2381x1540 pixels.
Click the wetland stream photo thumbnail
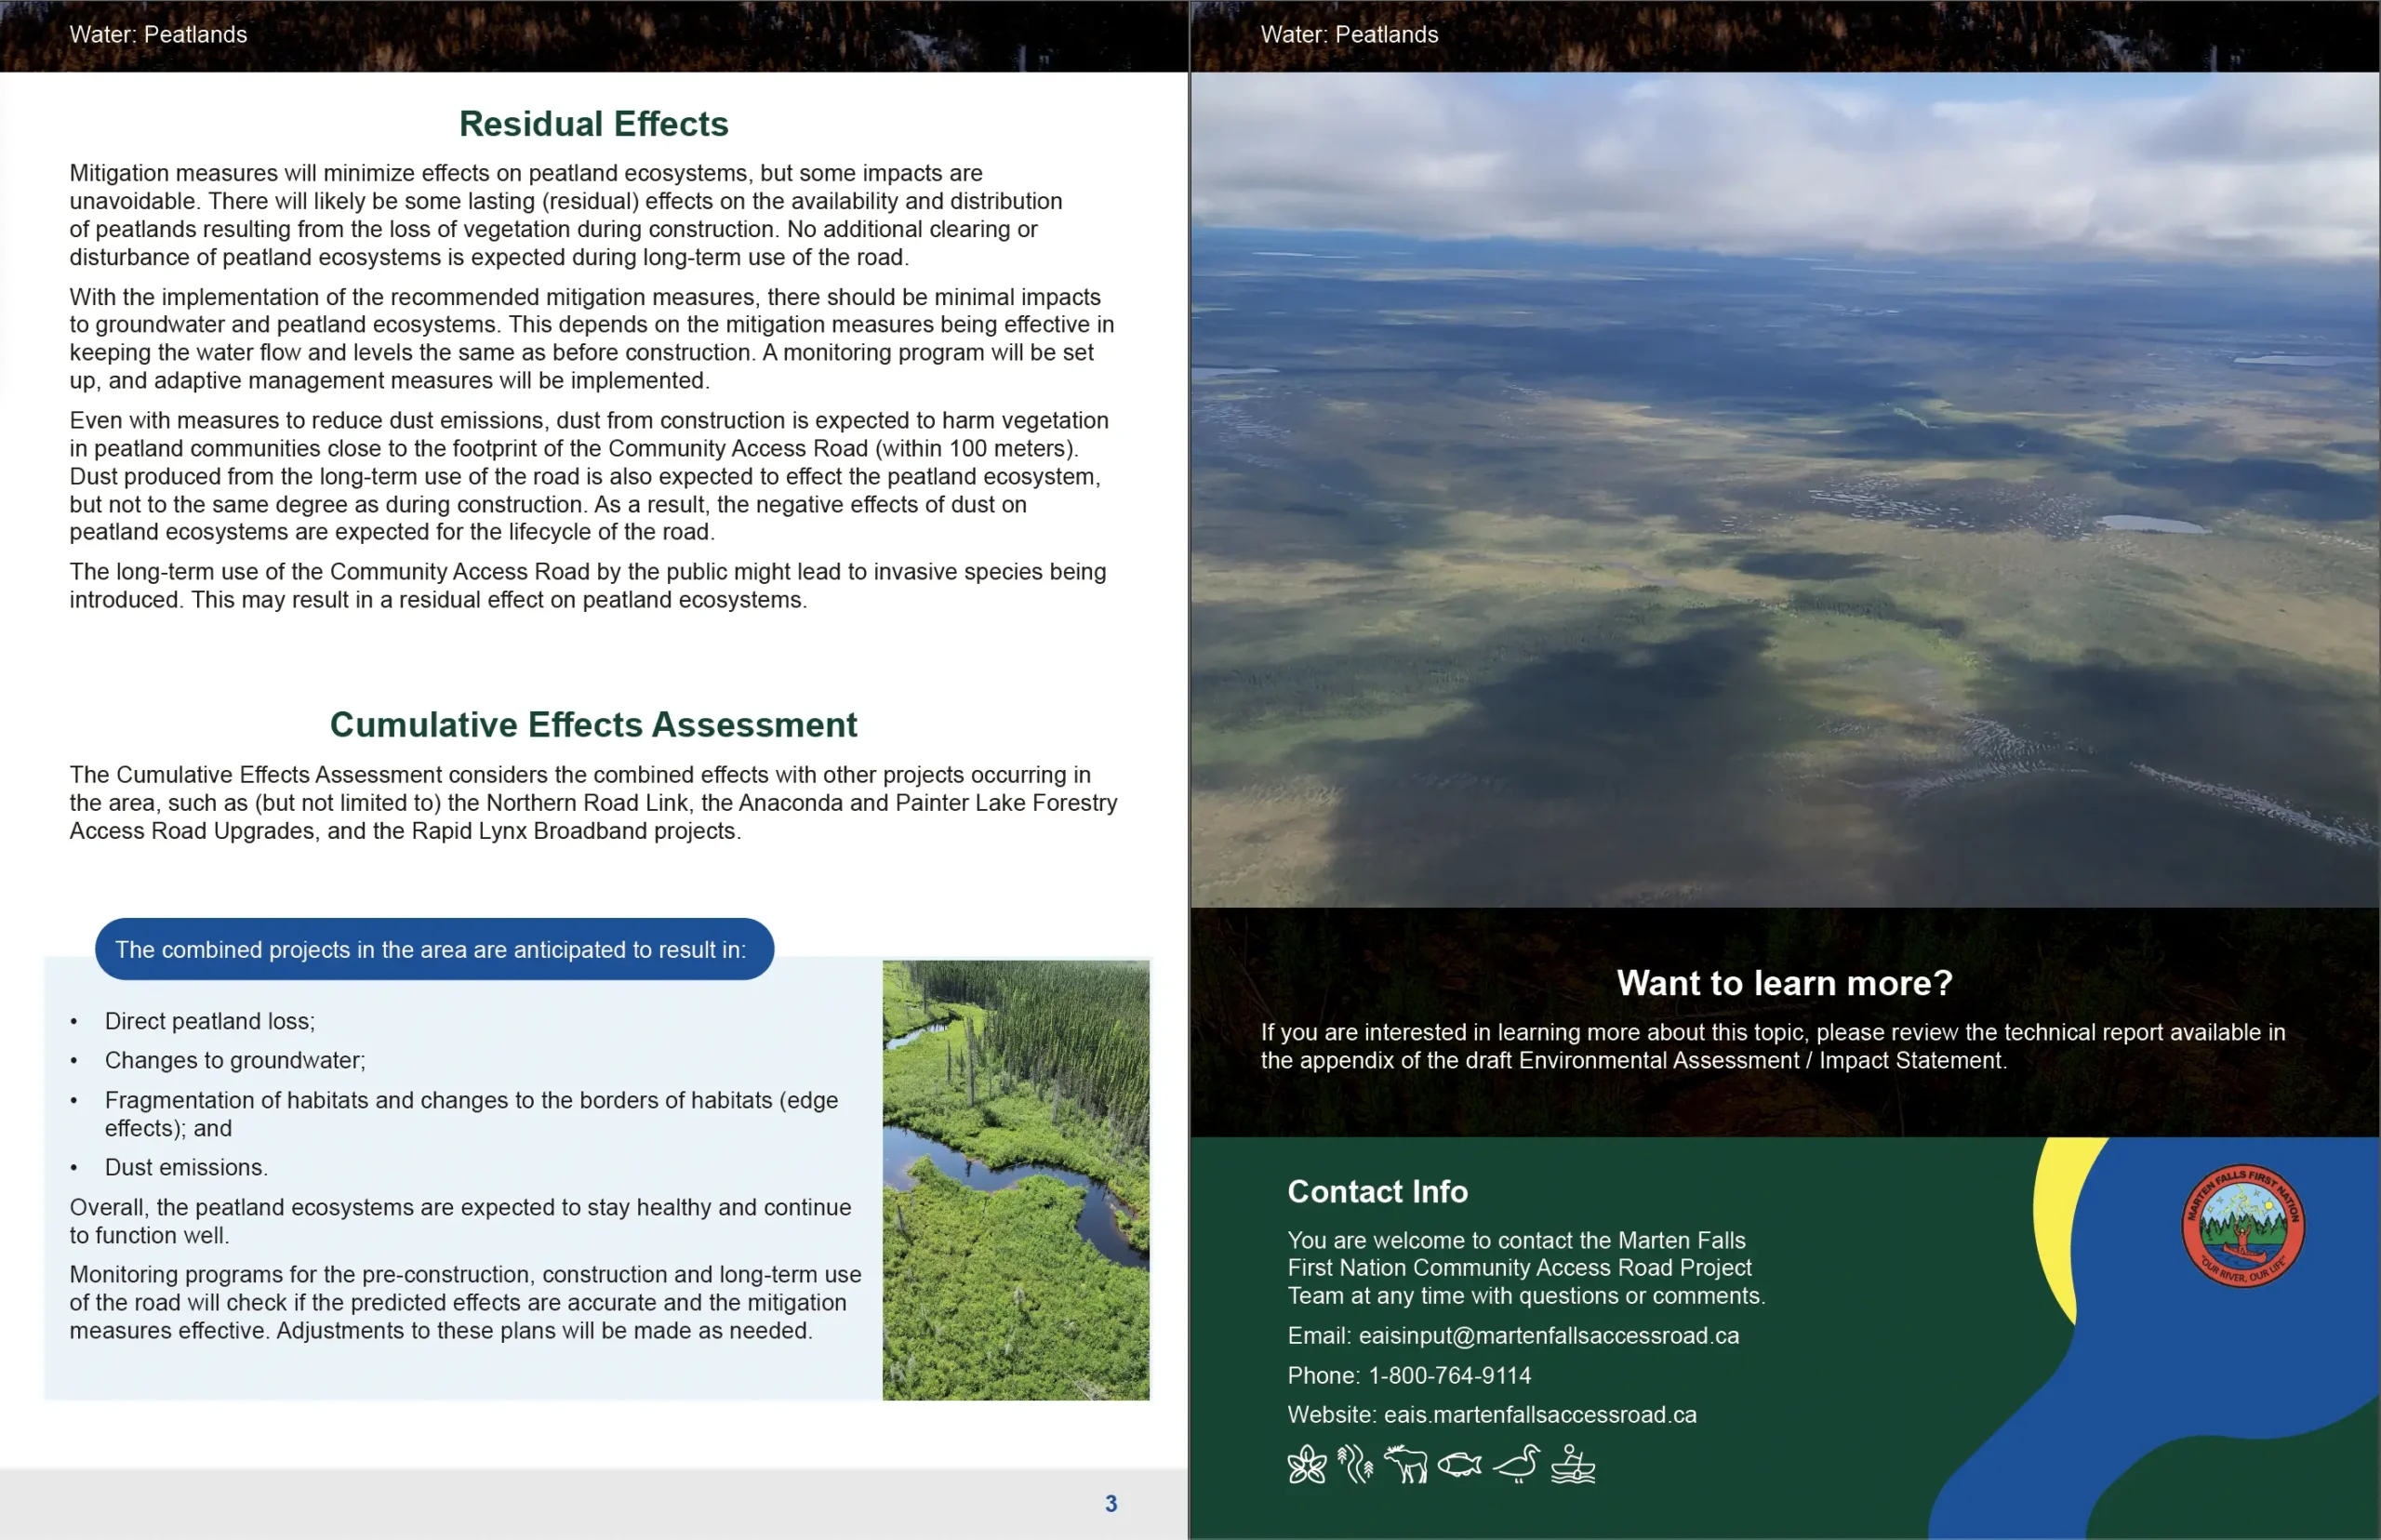pyautogui.click(x=1015, y=1180)
